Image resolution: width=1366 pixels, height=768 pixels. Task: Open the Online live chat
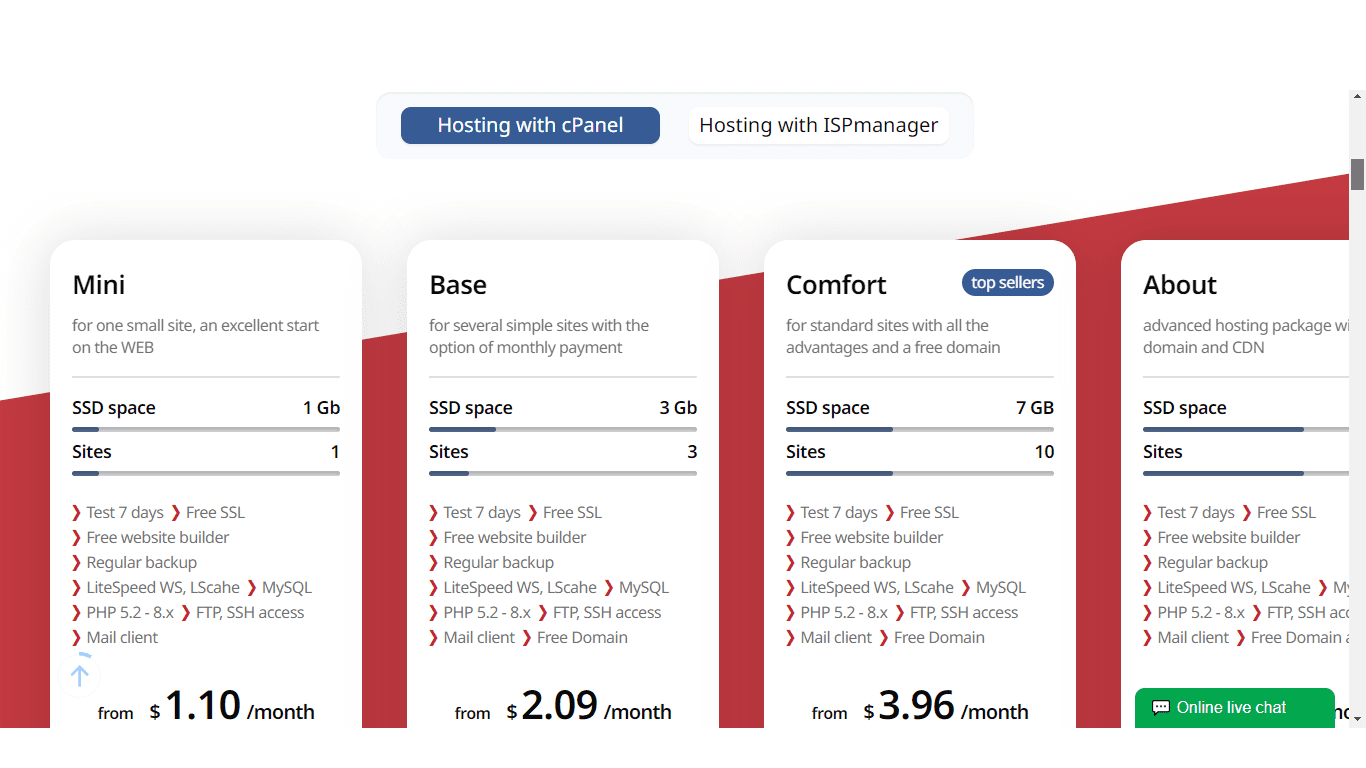point(1234,708)
